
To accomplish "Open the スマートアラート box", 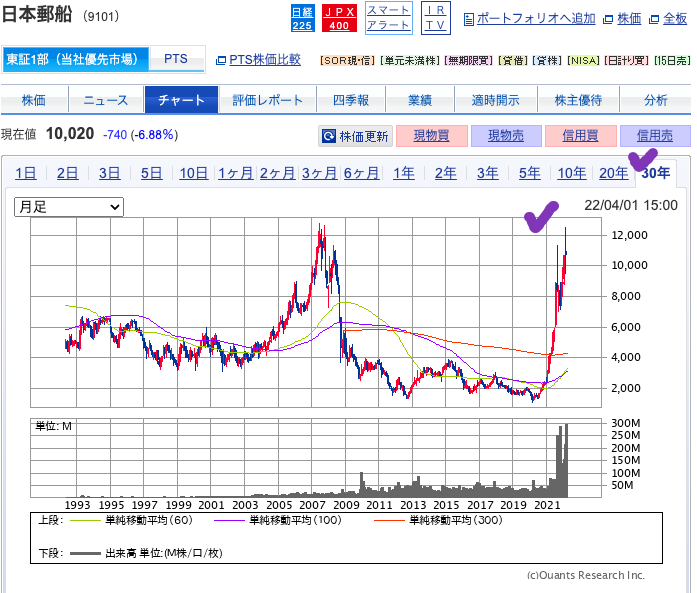I will tap(389, 18).
